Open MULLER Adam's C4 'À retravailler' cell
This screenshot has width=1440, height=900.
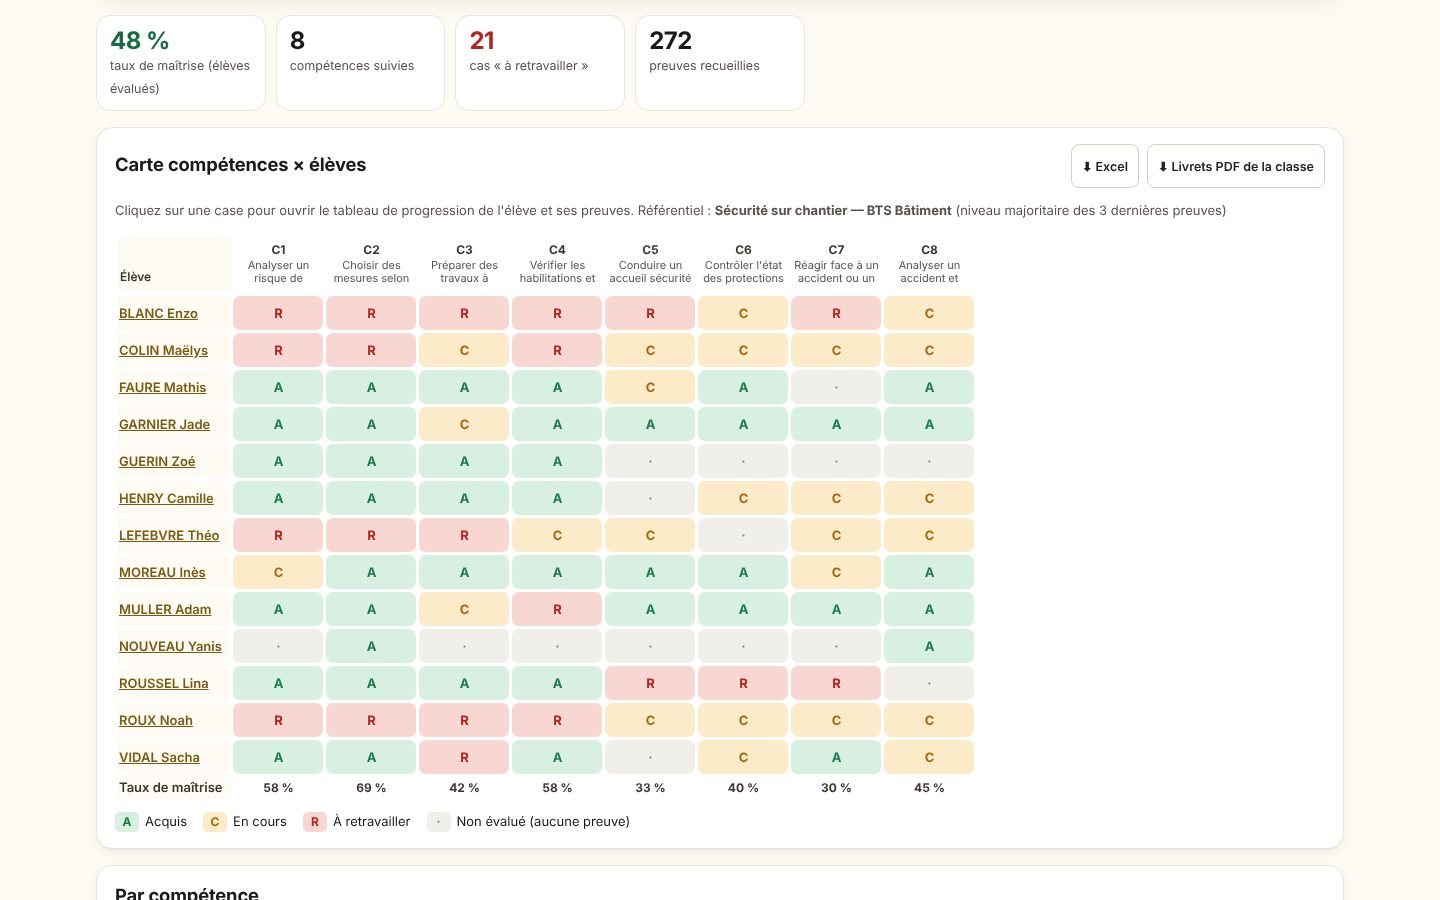coord(557,609)
